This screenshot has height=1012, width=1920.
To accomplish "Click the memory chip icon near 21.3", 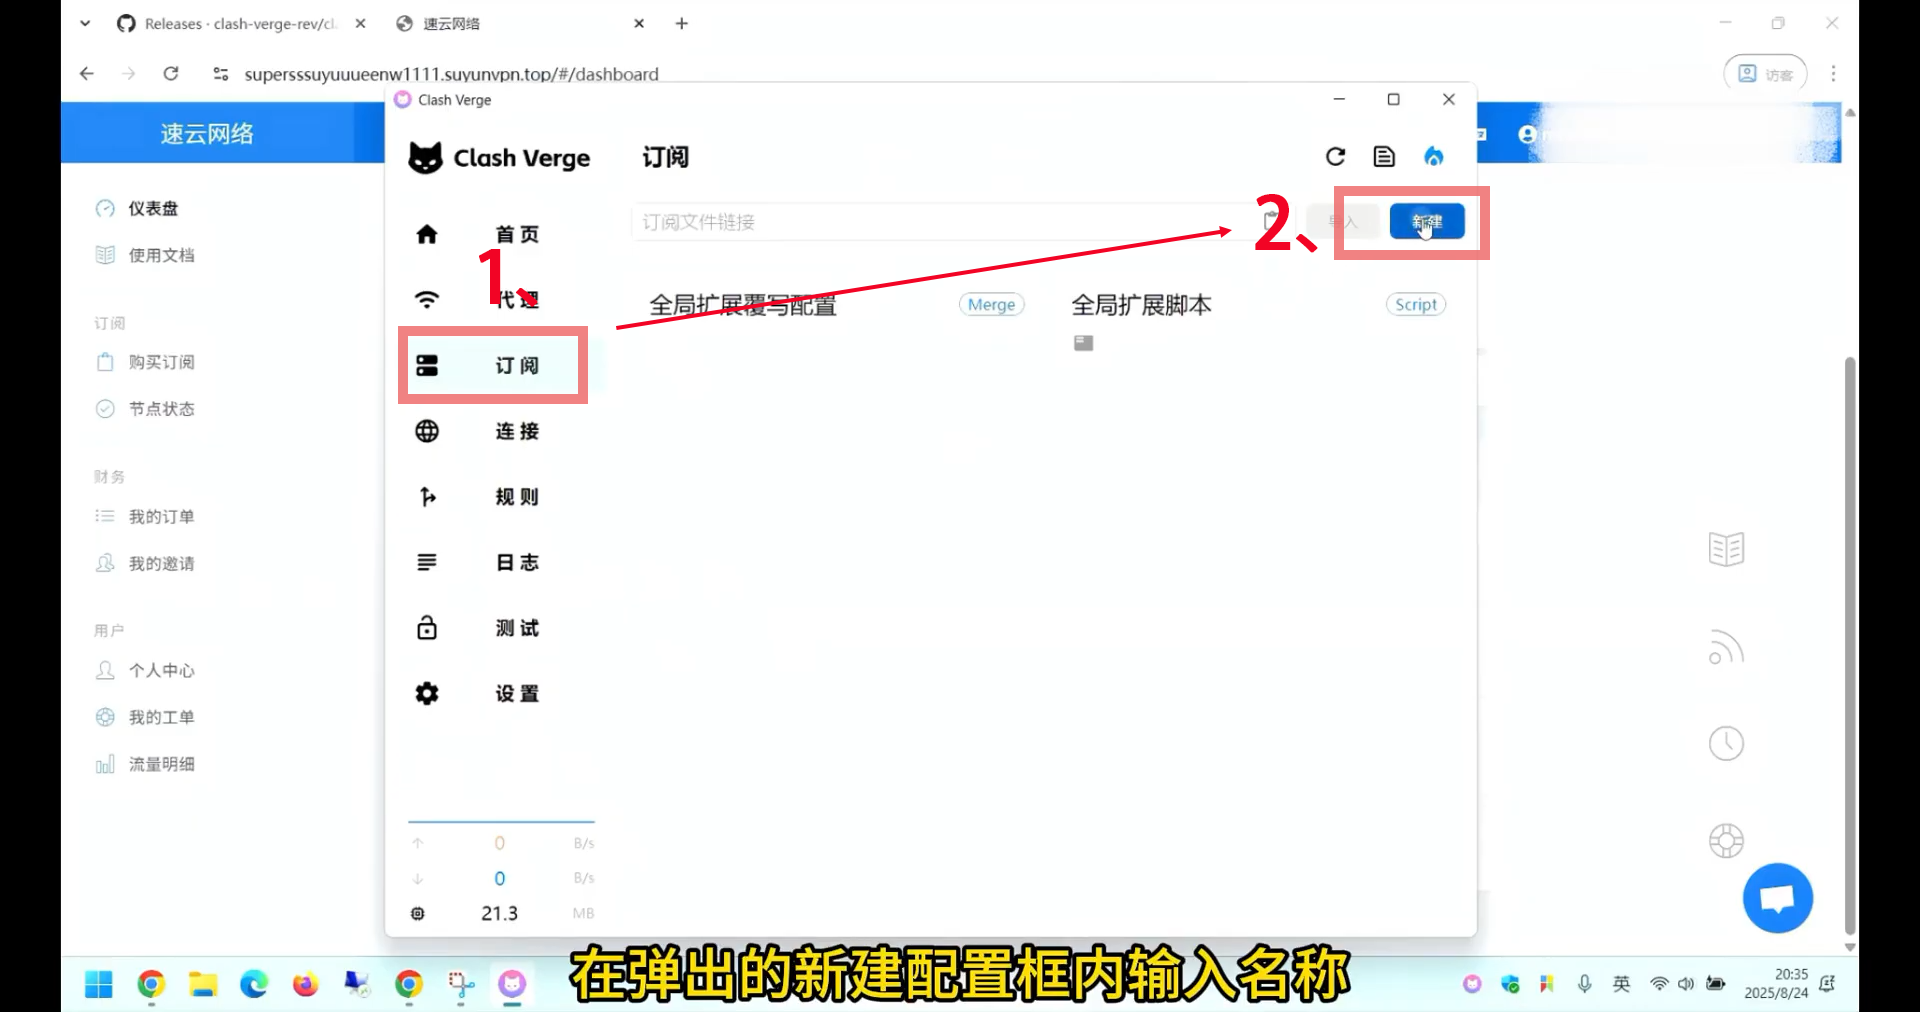I will (x=418, y=913).
